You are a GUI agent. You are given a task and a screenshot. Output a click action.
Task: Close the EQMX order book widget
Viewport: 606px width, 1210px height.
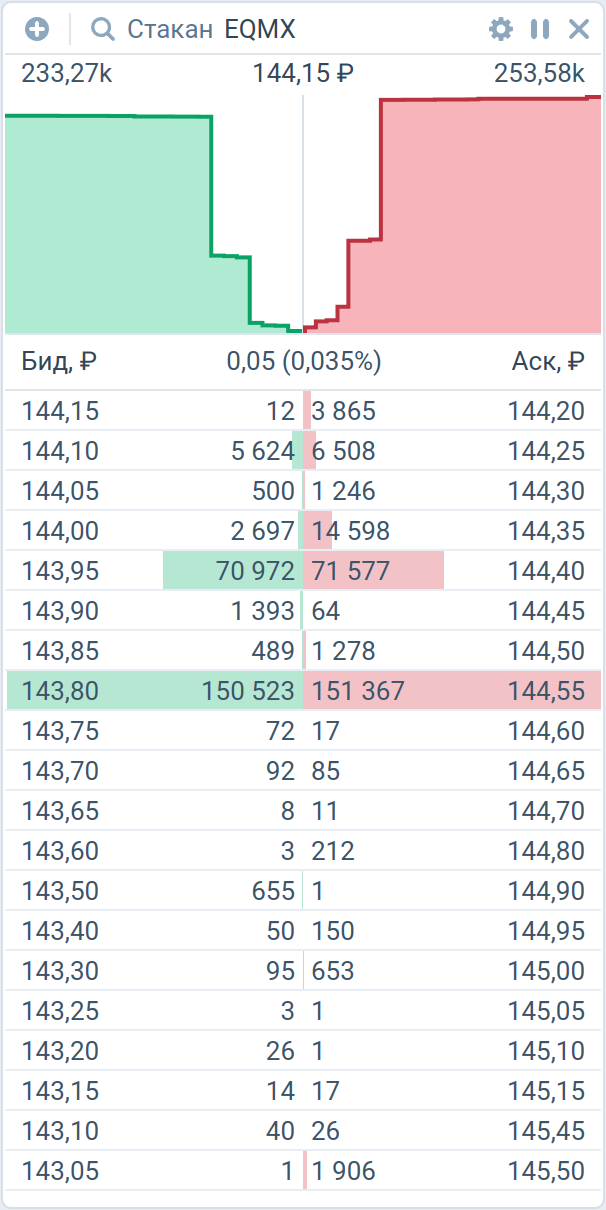[x=579, y=29]
